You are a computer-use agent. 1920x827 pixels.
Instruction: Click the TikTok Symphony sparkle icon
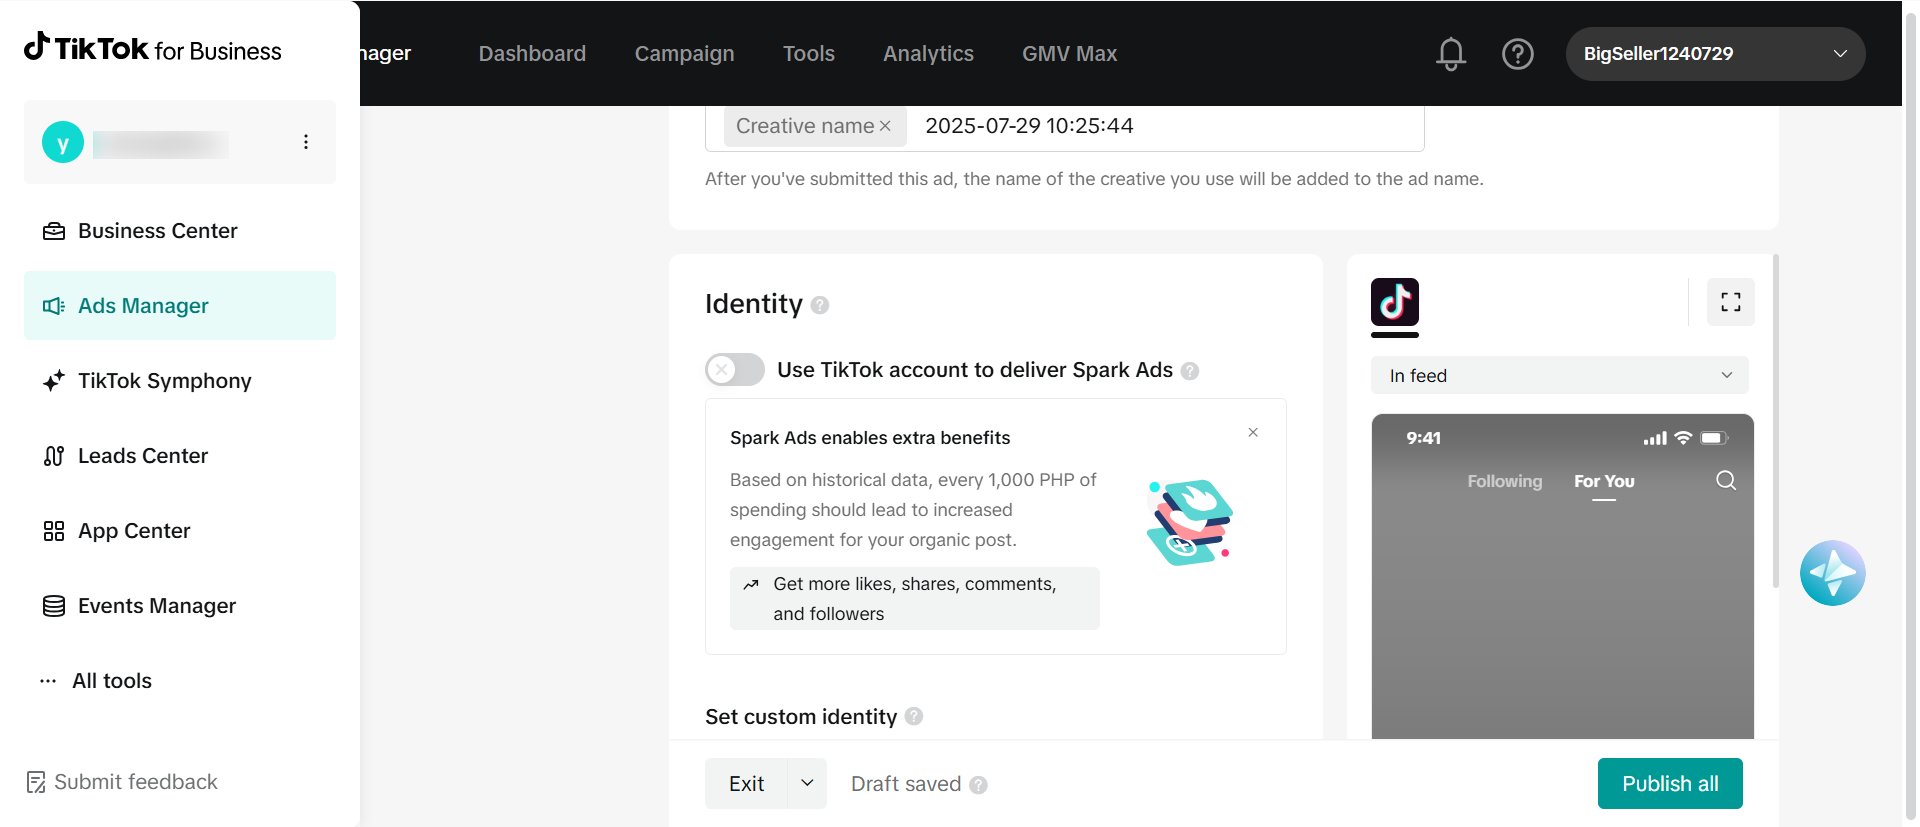[54, 381]
